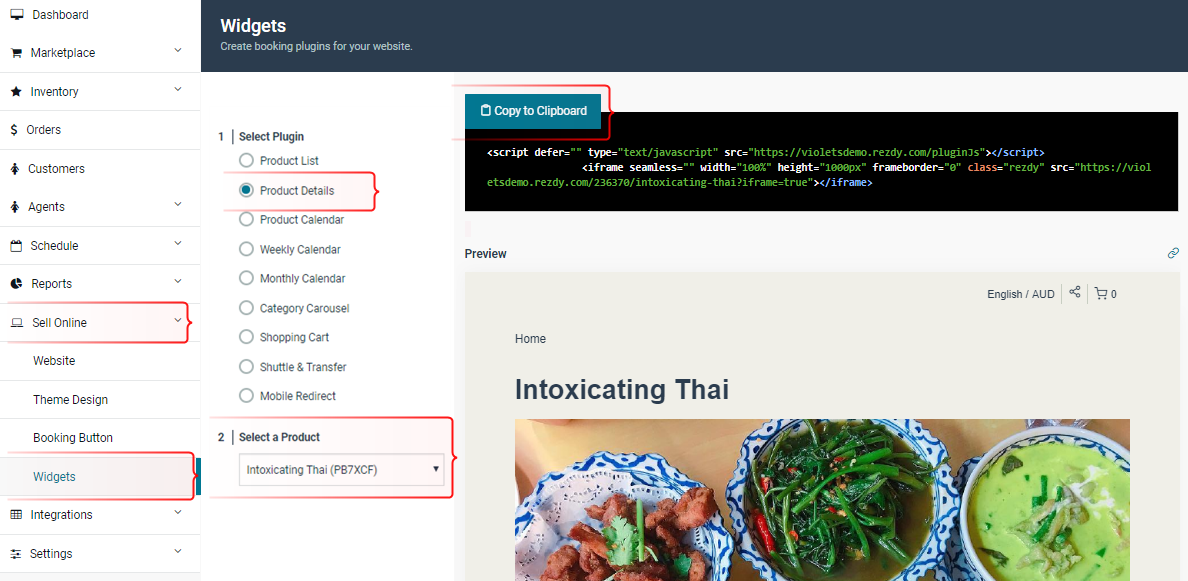1188x581 pixels.
Task: Open the Select a Product dropdown
Action: (342, 470)
